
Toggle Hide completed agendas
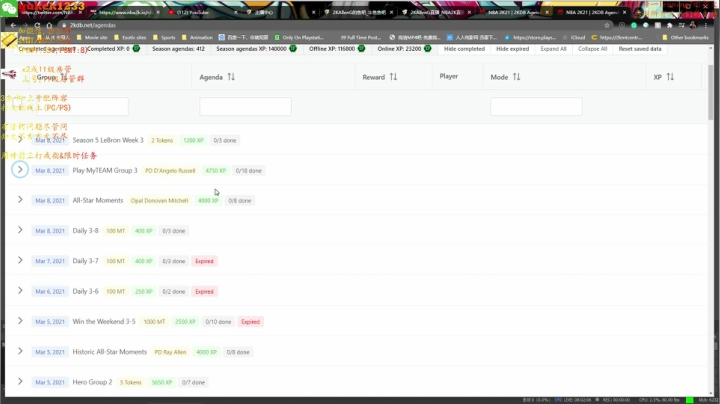(464, 49)
